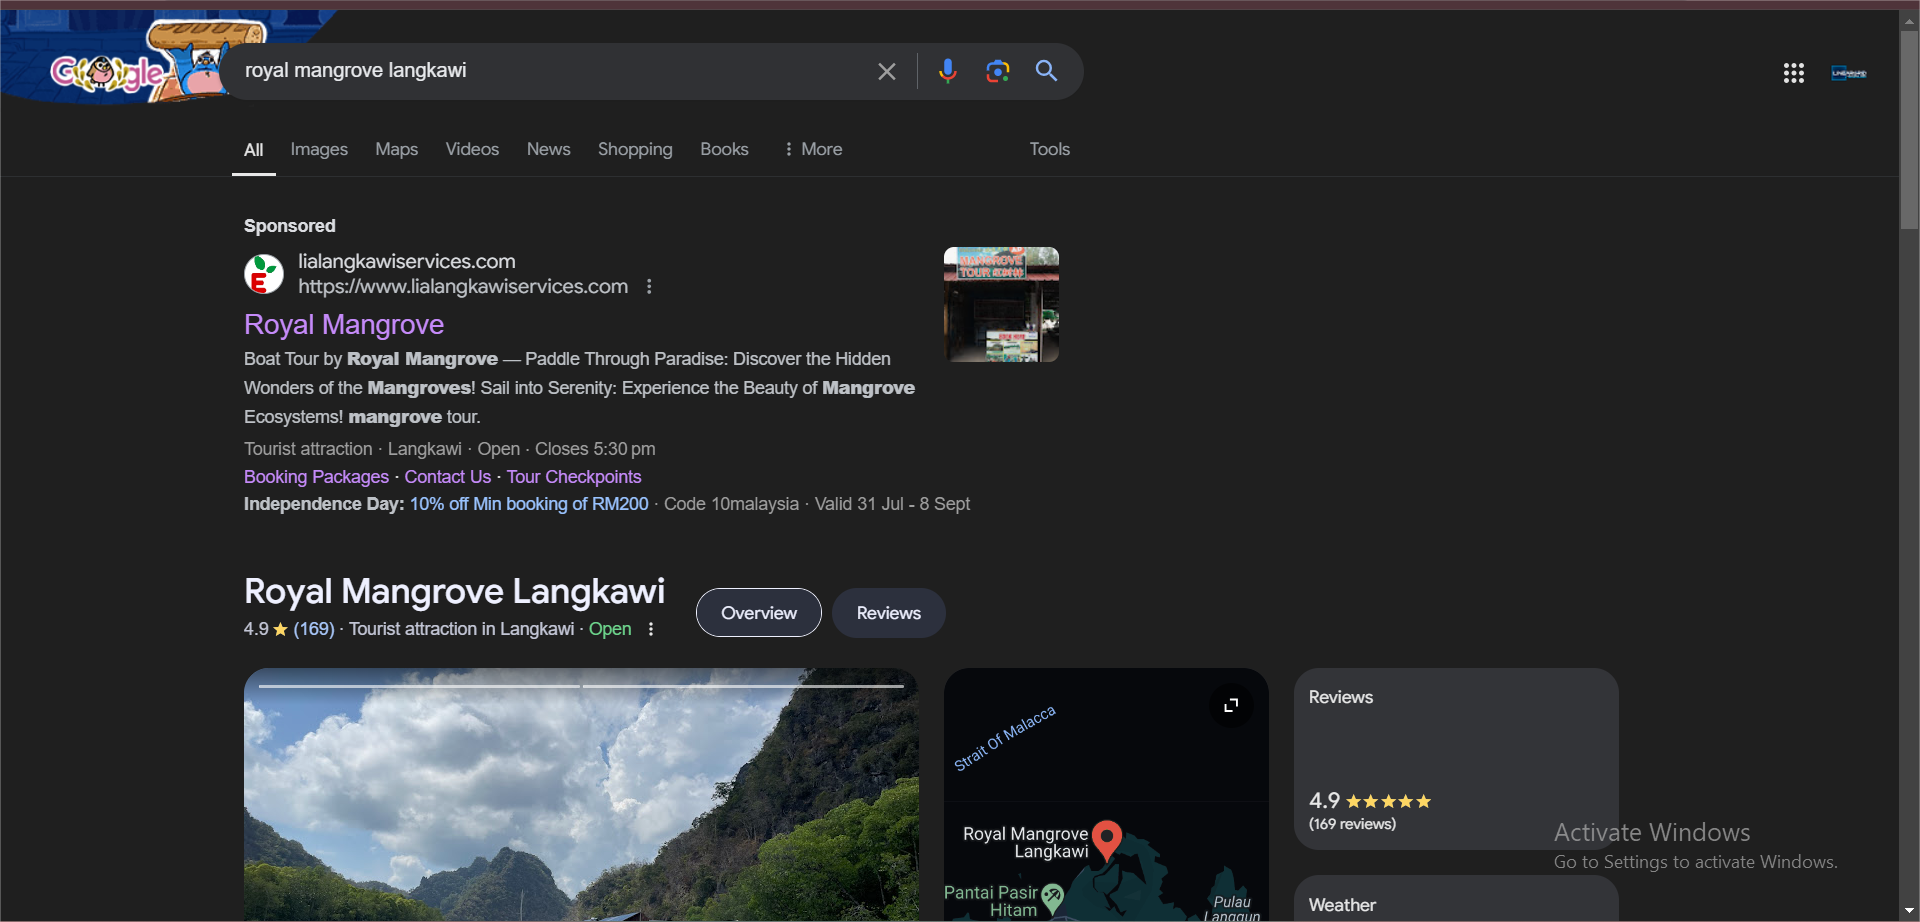The width and height of the screenshot is (1920, 922).
Task: Open the Google apps grid icon
Action: (1793, 73)
